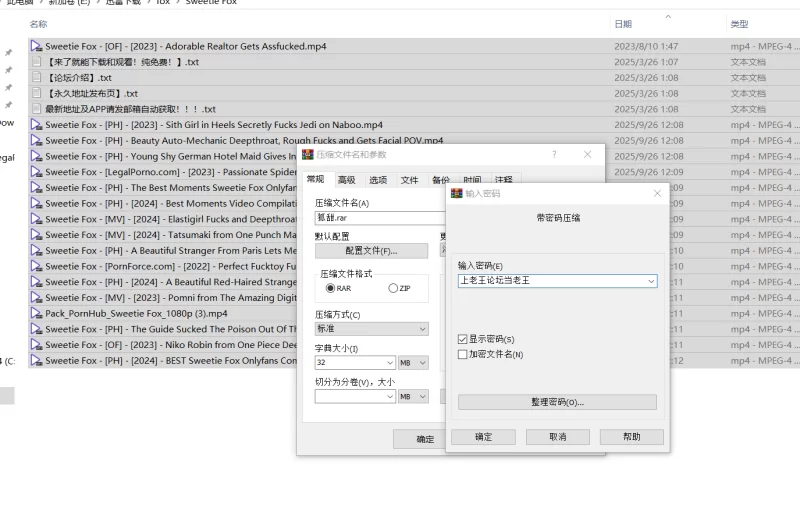Enable the 加密文件名 checkbox
The image size is (800, 518).
pyautogui.click(x=462, y=354)
